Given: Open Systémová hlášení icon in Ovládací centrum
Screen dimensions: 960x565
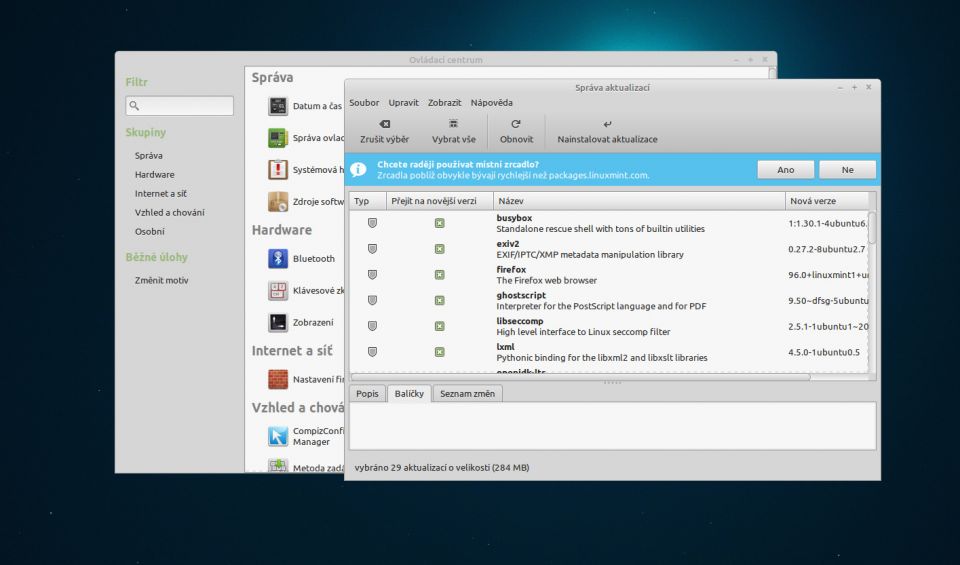Looking at the screenshot, I should tap(278, 170).
